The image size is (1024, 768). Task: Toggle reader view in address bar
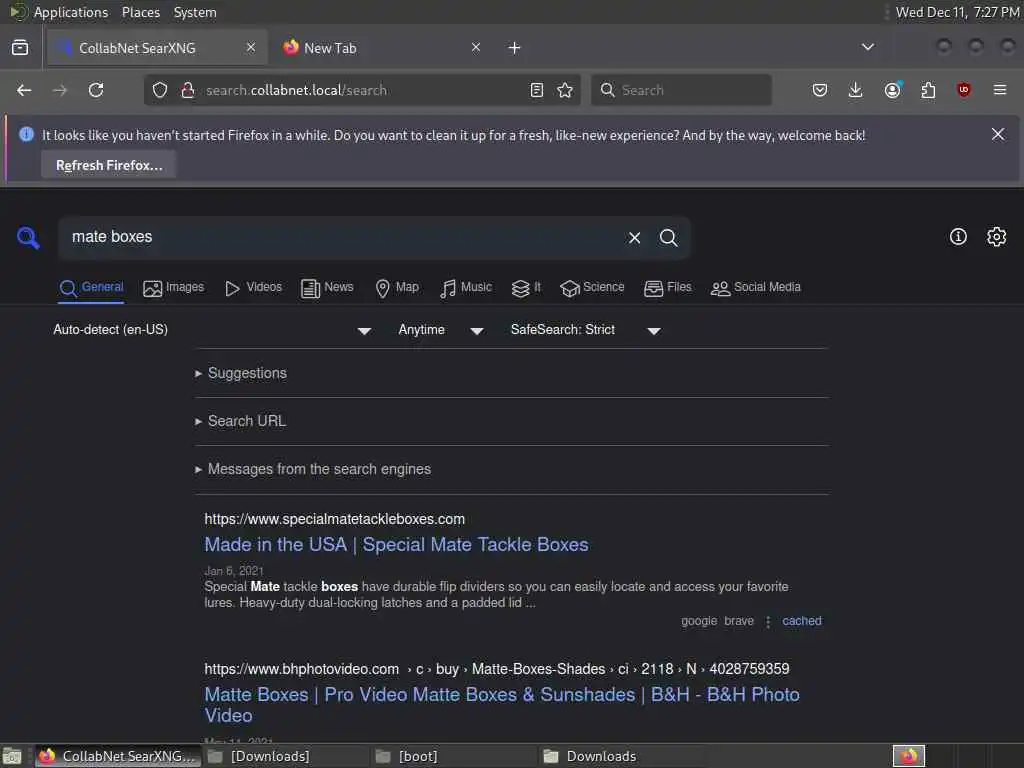[537, 90]
